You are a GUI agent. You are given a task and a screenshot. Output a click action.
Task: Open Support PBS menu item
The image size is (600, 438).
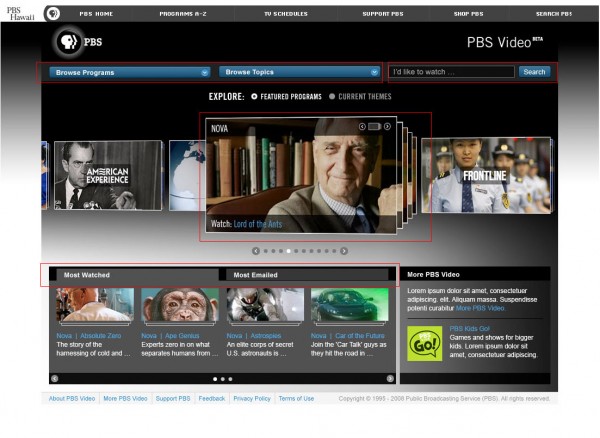point(383,14)
